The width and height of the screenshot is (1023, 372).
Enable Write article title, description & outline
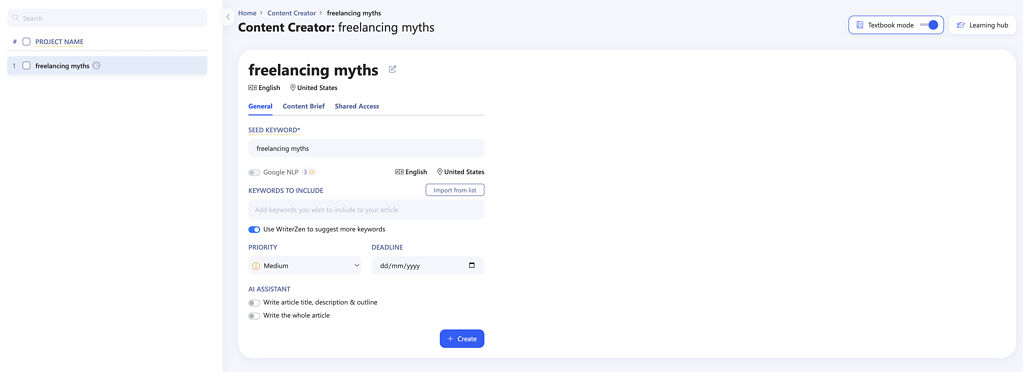pyautogui.click(x=254, y=303)
